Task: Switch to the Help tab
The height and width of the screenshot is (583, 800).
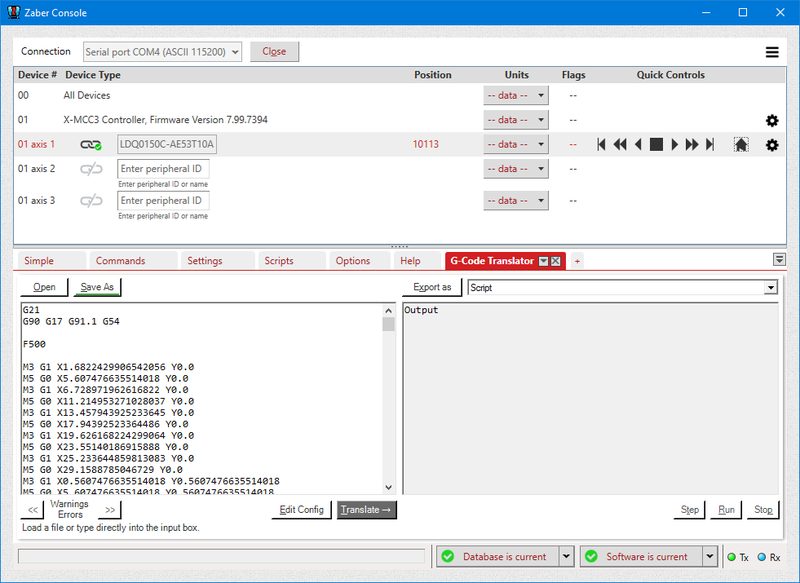Action: tap(417, 261)
